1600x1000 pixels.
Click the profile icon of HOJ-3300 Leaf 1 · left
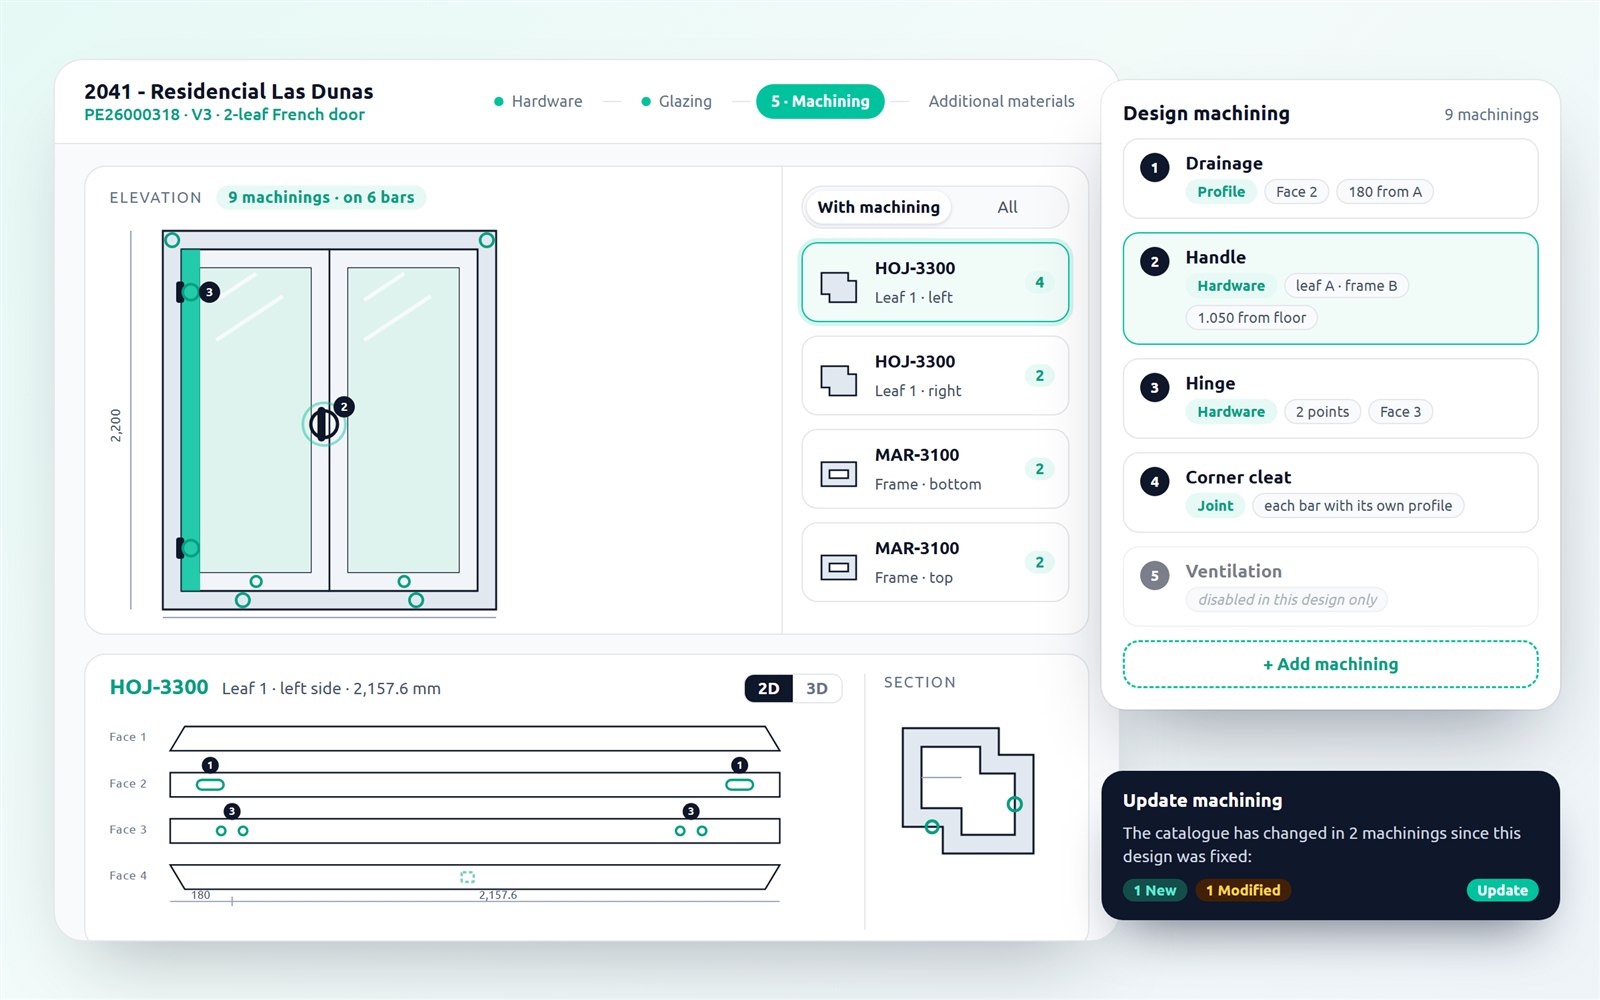coord(838,287)
